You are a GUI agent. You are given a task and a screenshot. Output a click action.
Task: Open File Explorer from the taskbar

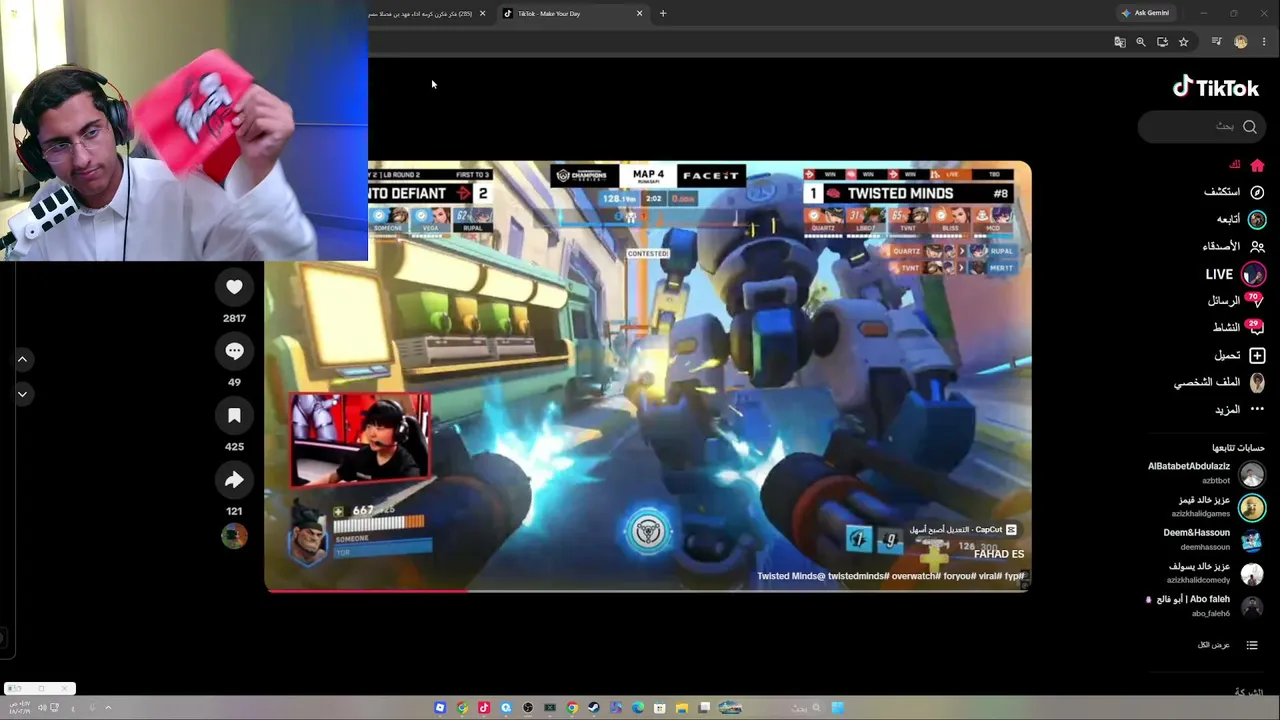coord(682,708)
